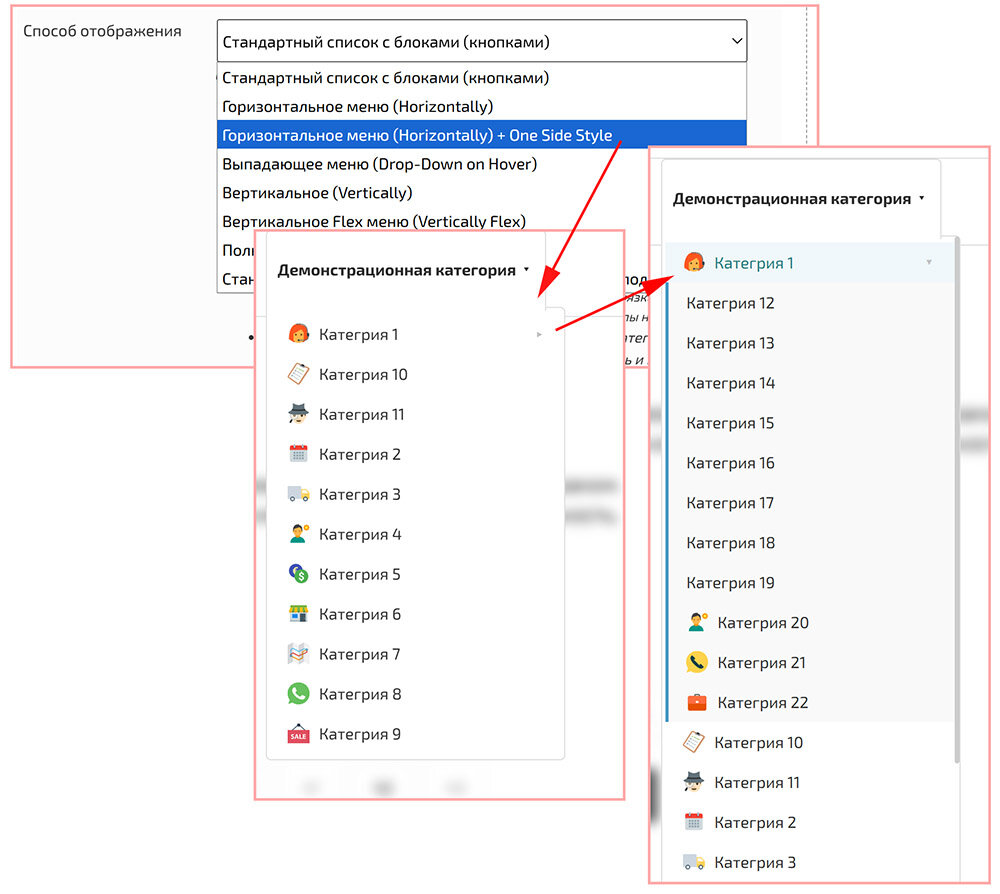Open the Способ отображения combo box
Viewport: 1000px width, 894px height.
[481, 42]
